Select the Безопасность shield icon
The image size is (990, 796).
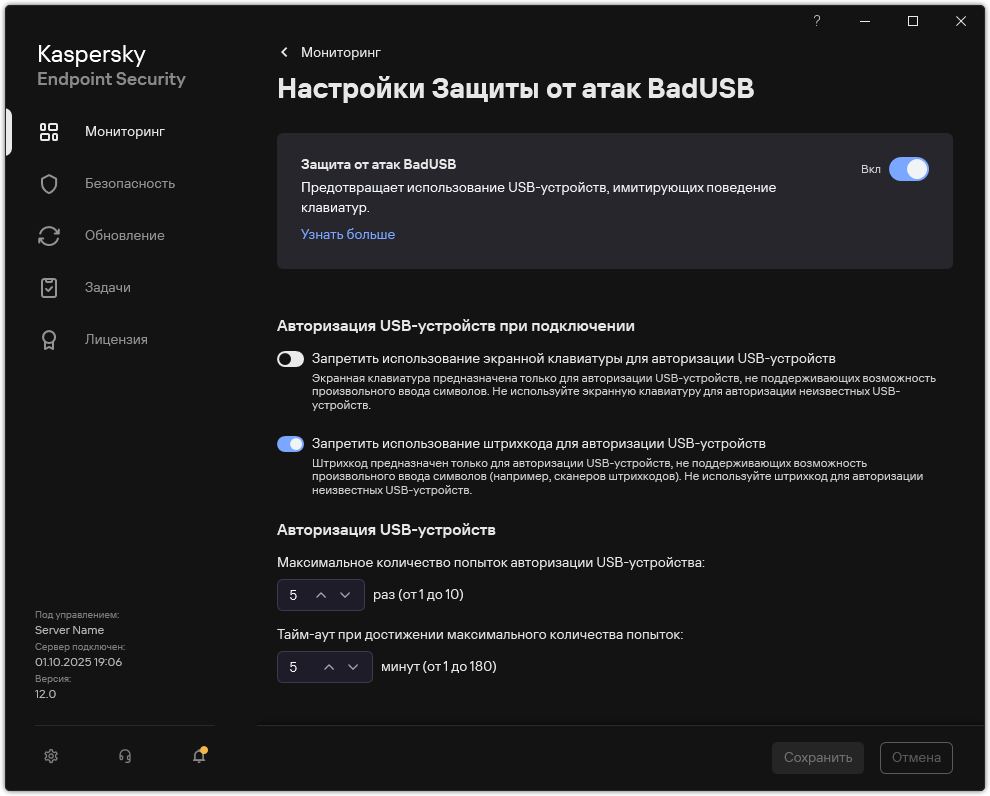(48, 183)
